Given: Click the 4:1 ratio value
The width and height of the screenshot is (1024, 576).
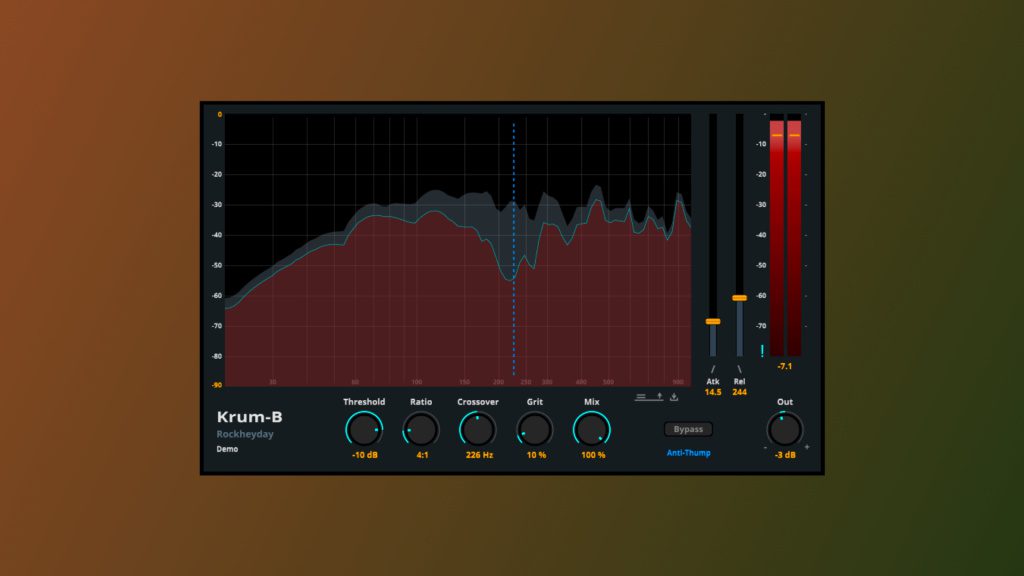Looking at the screenshot, I should (x=423, y=455).
